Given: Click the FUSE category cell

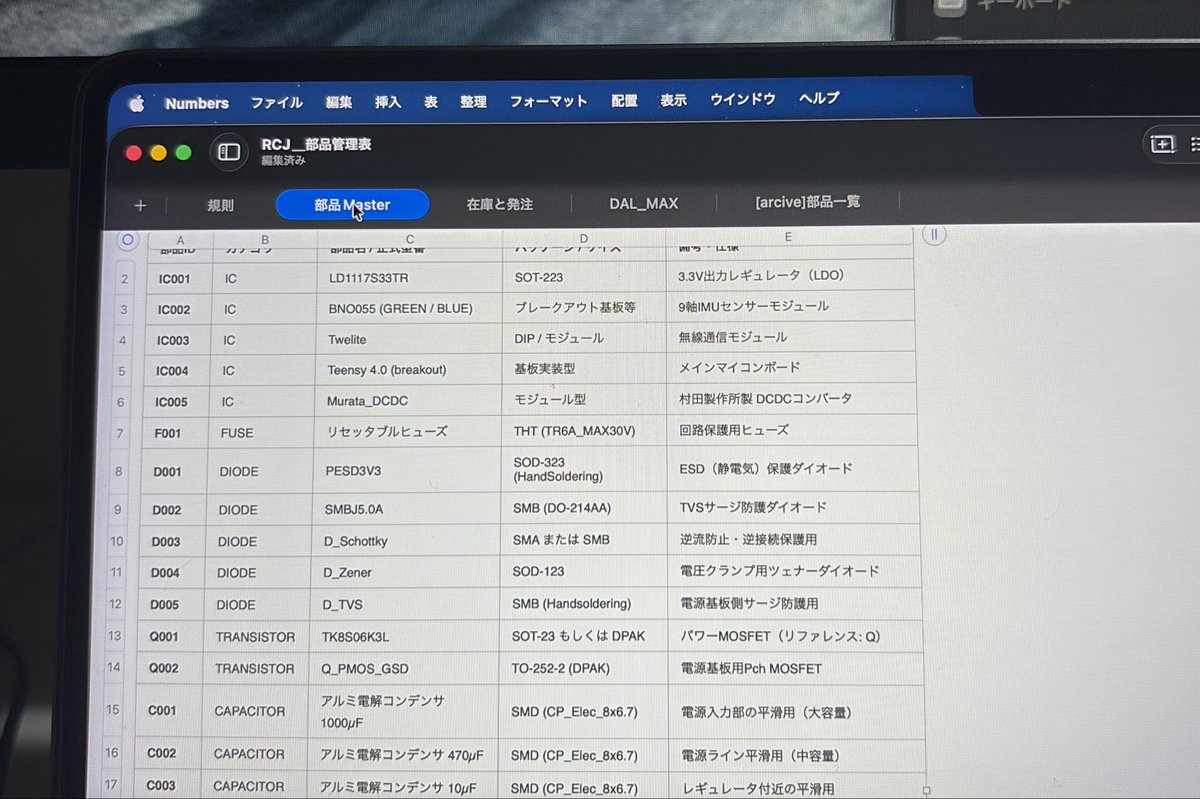Looking at the screenshot, I should 259,433.
